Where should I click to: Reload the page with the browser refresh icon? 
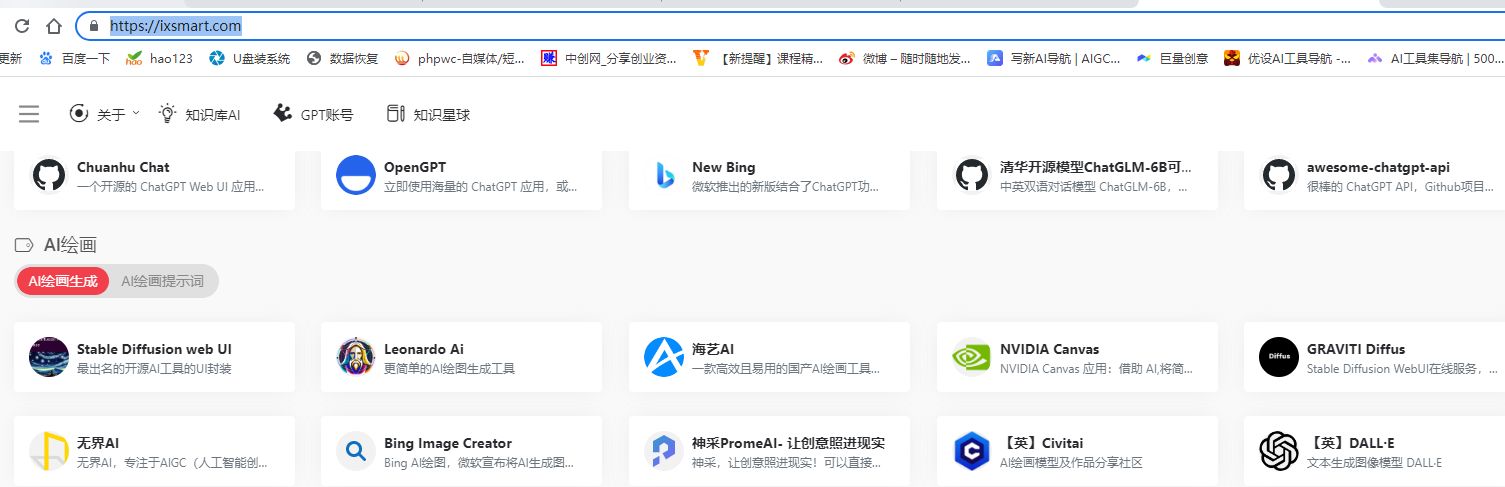(x=22, y=26)
